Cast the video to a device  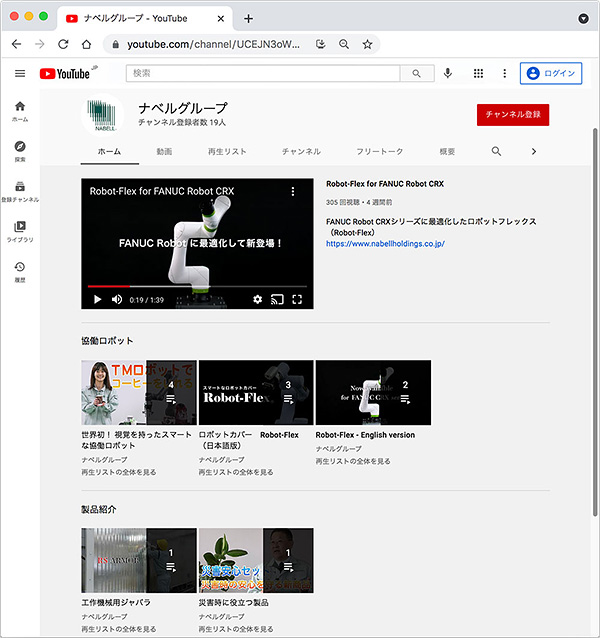click(277, 300)
